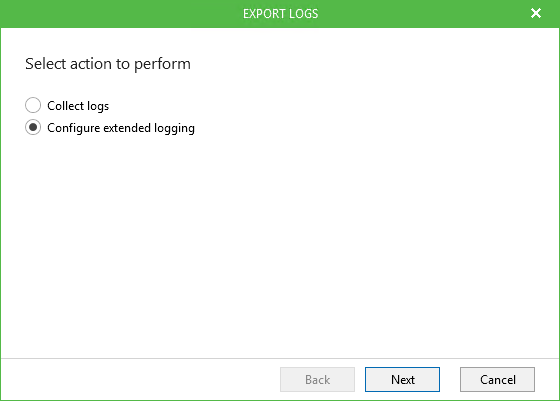Advance the wizard by clicking Next
The image size is (560, 401).
[402, 379]
